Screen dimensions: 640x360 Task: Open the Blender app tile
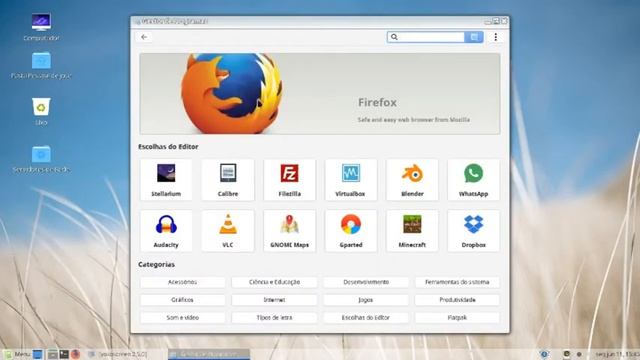412,180
